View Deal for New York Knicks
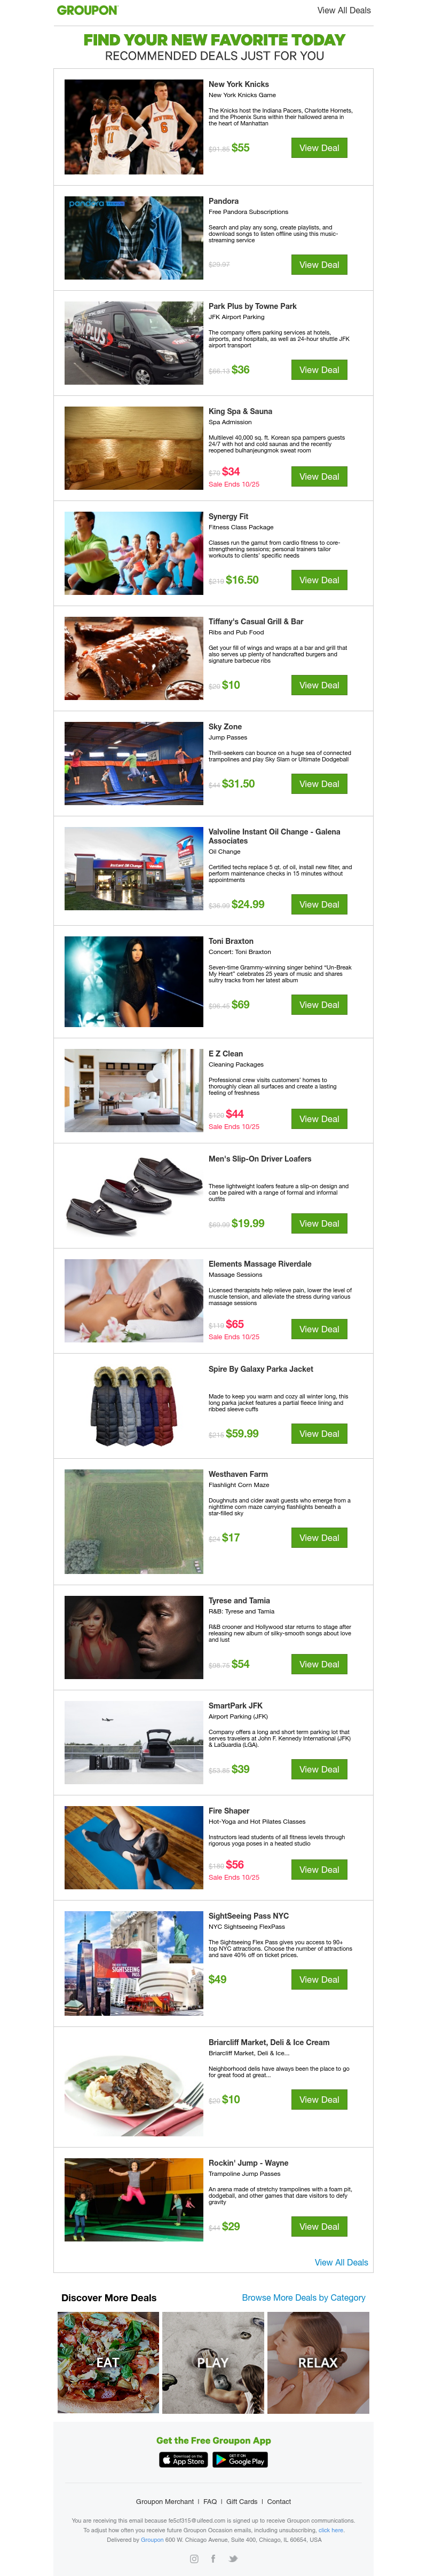 (319, 148)
